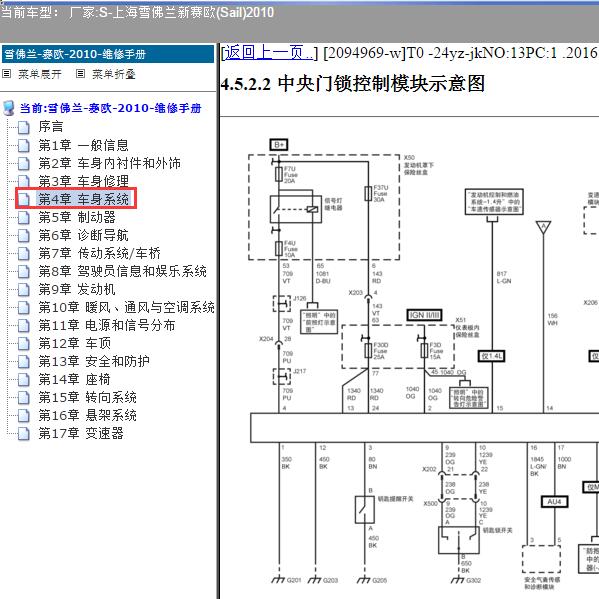
Task: Expand all menus with 菜单展开
Action: coord(40,74)
